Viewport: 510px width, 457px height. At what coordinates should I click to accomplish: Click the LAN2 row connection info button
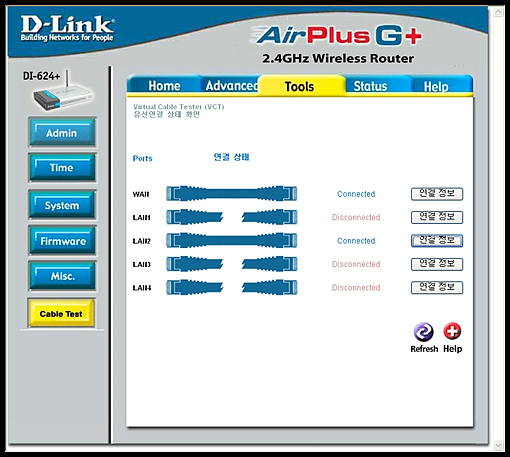[437, 241]
